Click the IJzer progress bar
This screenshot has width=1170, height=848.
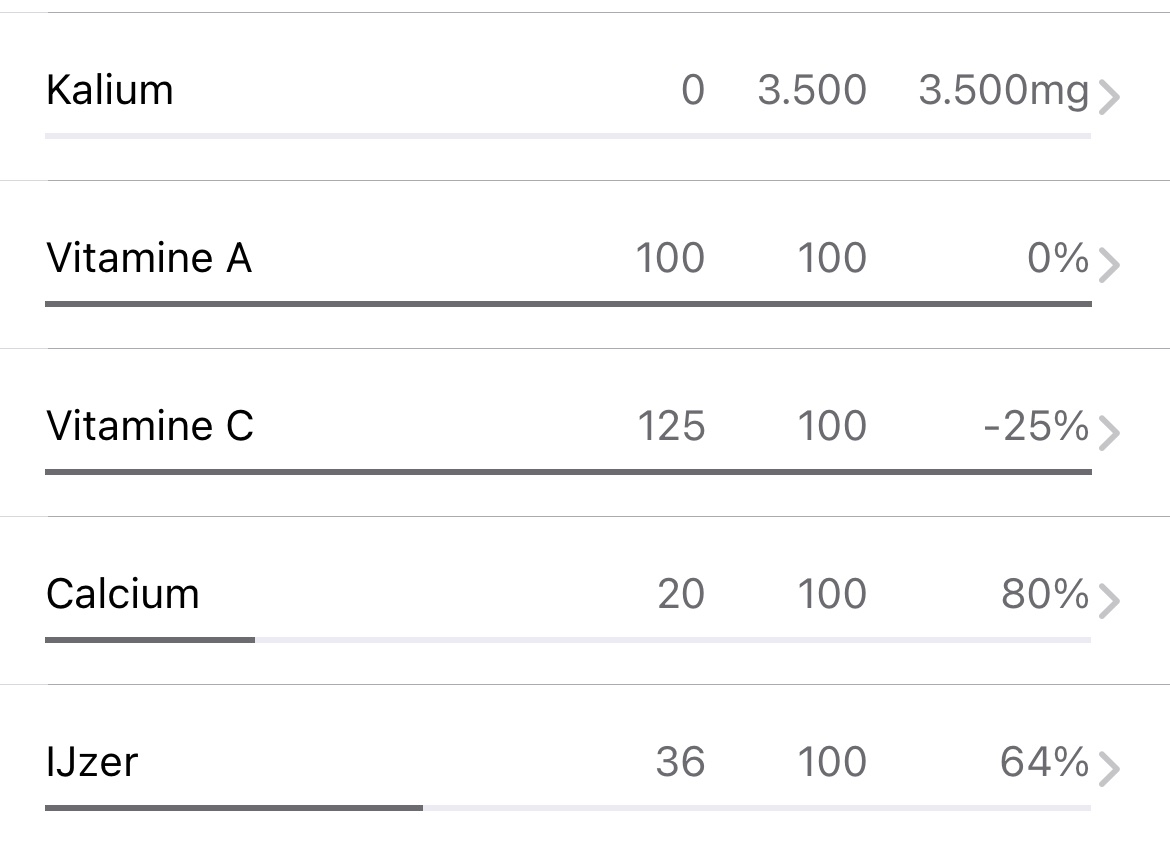point(567,807)
